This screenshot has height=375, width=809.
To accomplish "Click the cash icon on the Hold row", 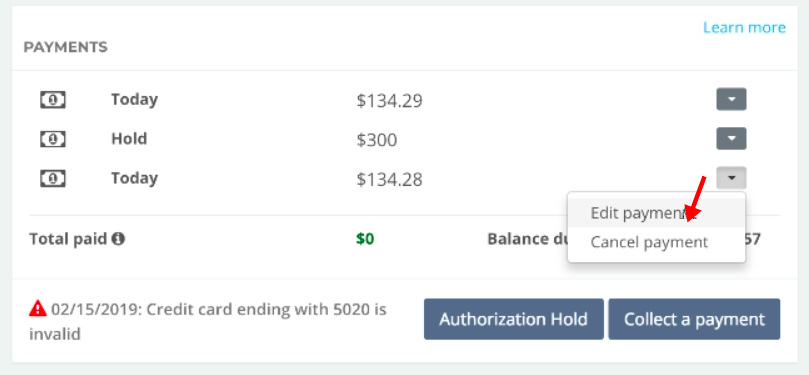I will [x=53, y=139].
